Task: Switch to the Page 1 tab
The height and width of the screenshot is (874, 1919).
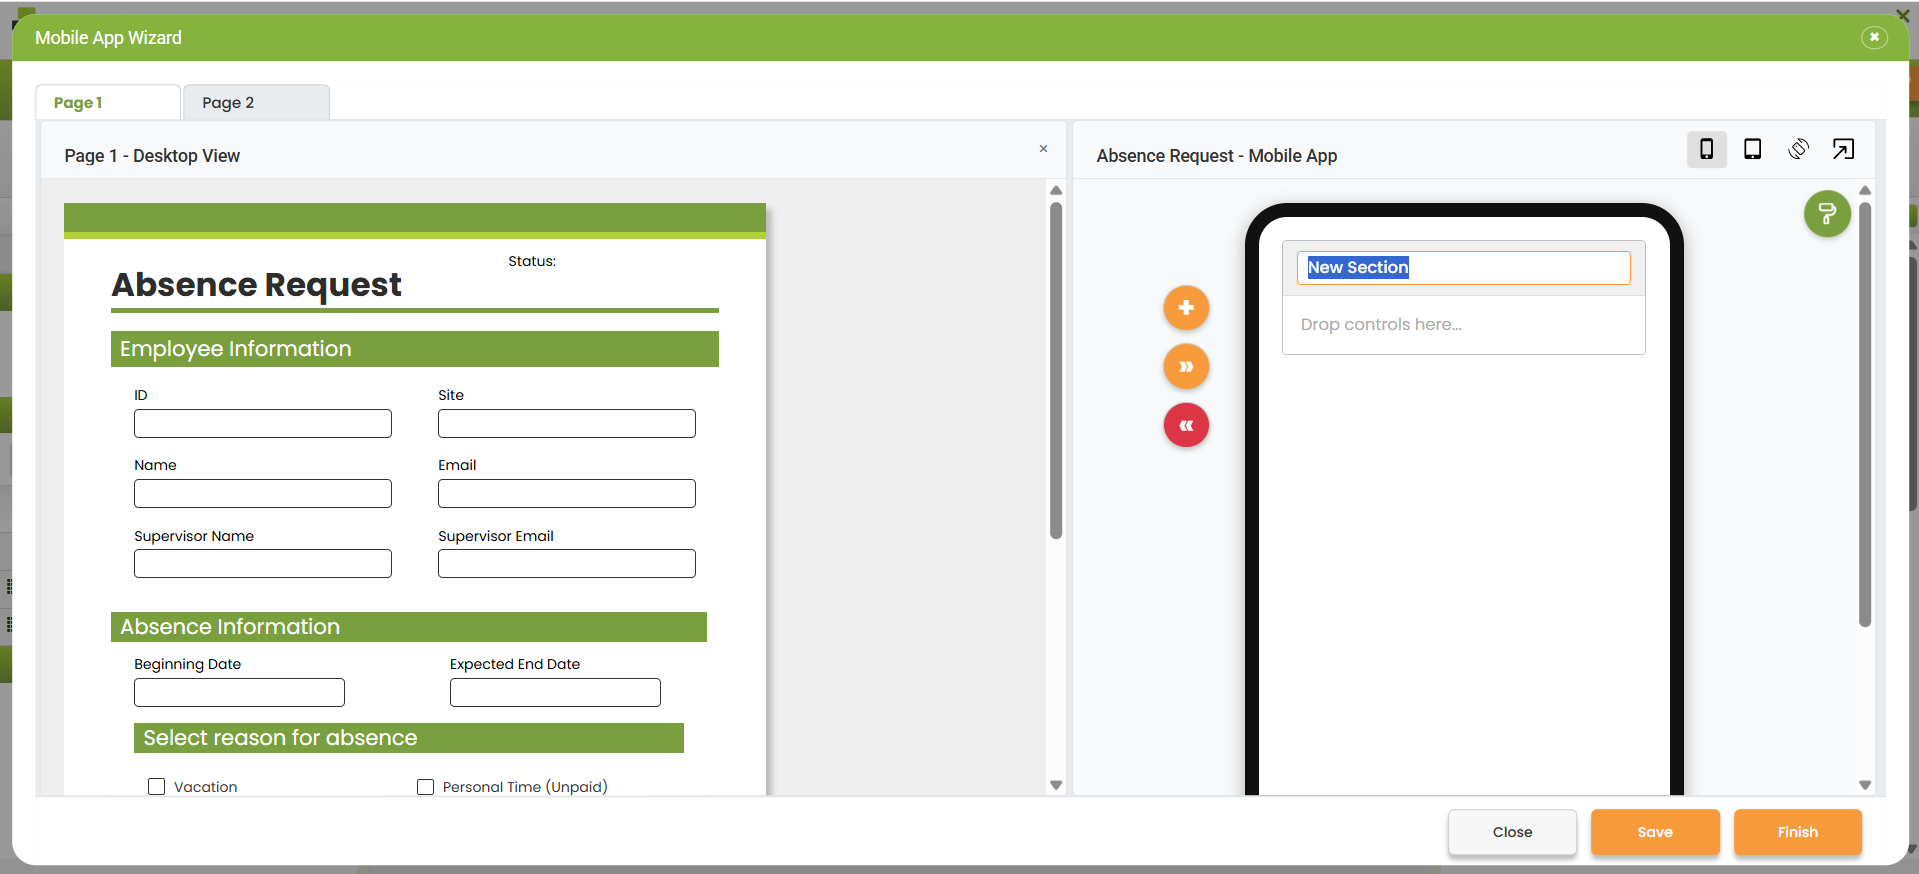Action: point(108,102)
